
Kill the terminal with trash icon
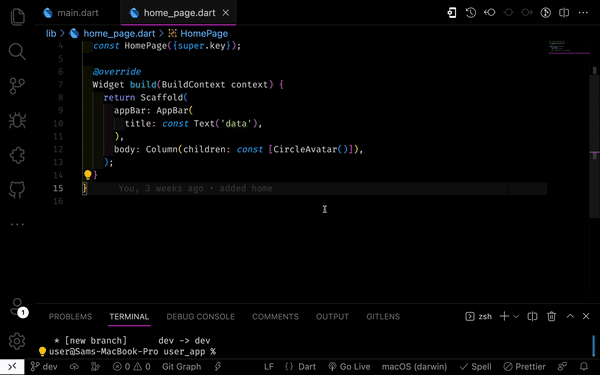tap(551, 316)
